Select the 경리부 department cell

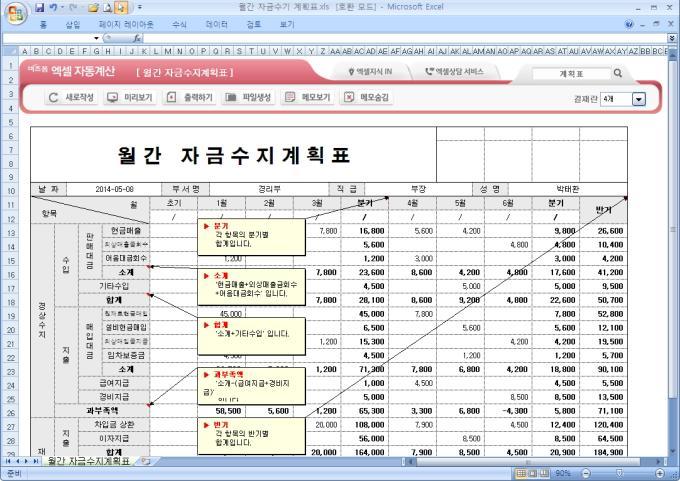269,189
